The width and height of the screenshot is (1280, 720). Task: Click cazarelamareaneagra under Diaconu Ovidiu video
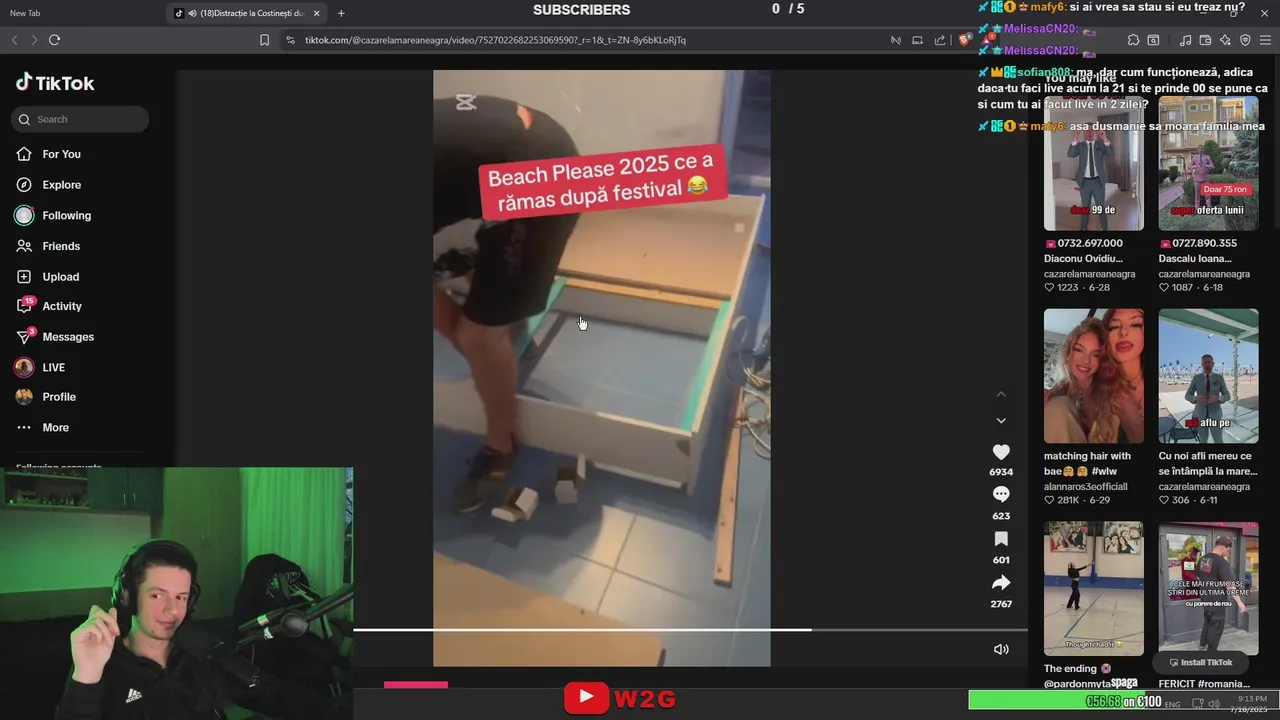1090,274
